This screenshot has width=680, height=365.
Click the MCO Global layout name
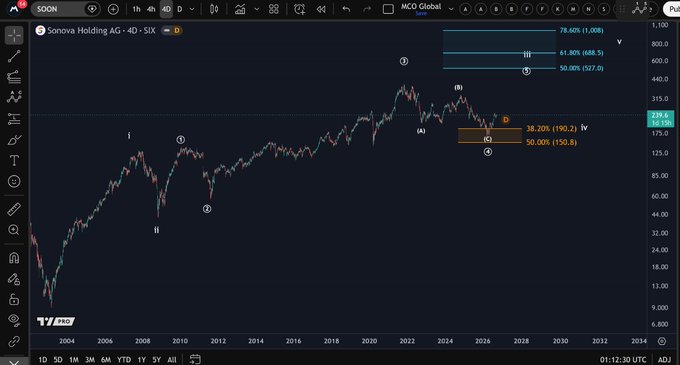click(x=421, y=7)
